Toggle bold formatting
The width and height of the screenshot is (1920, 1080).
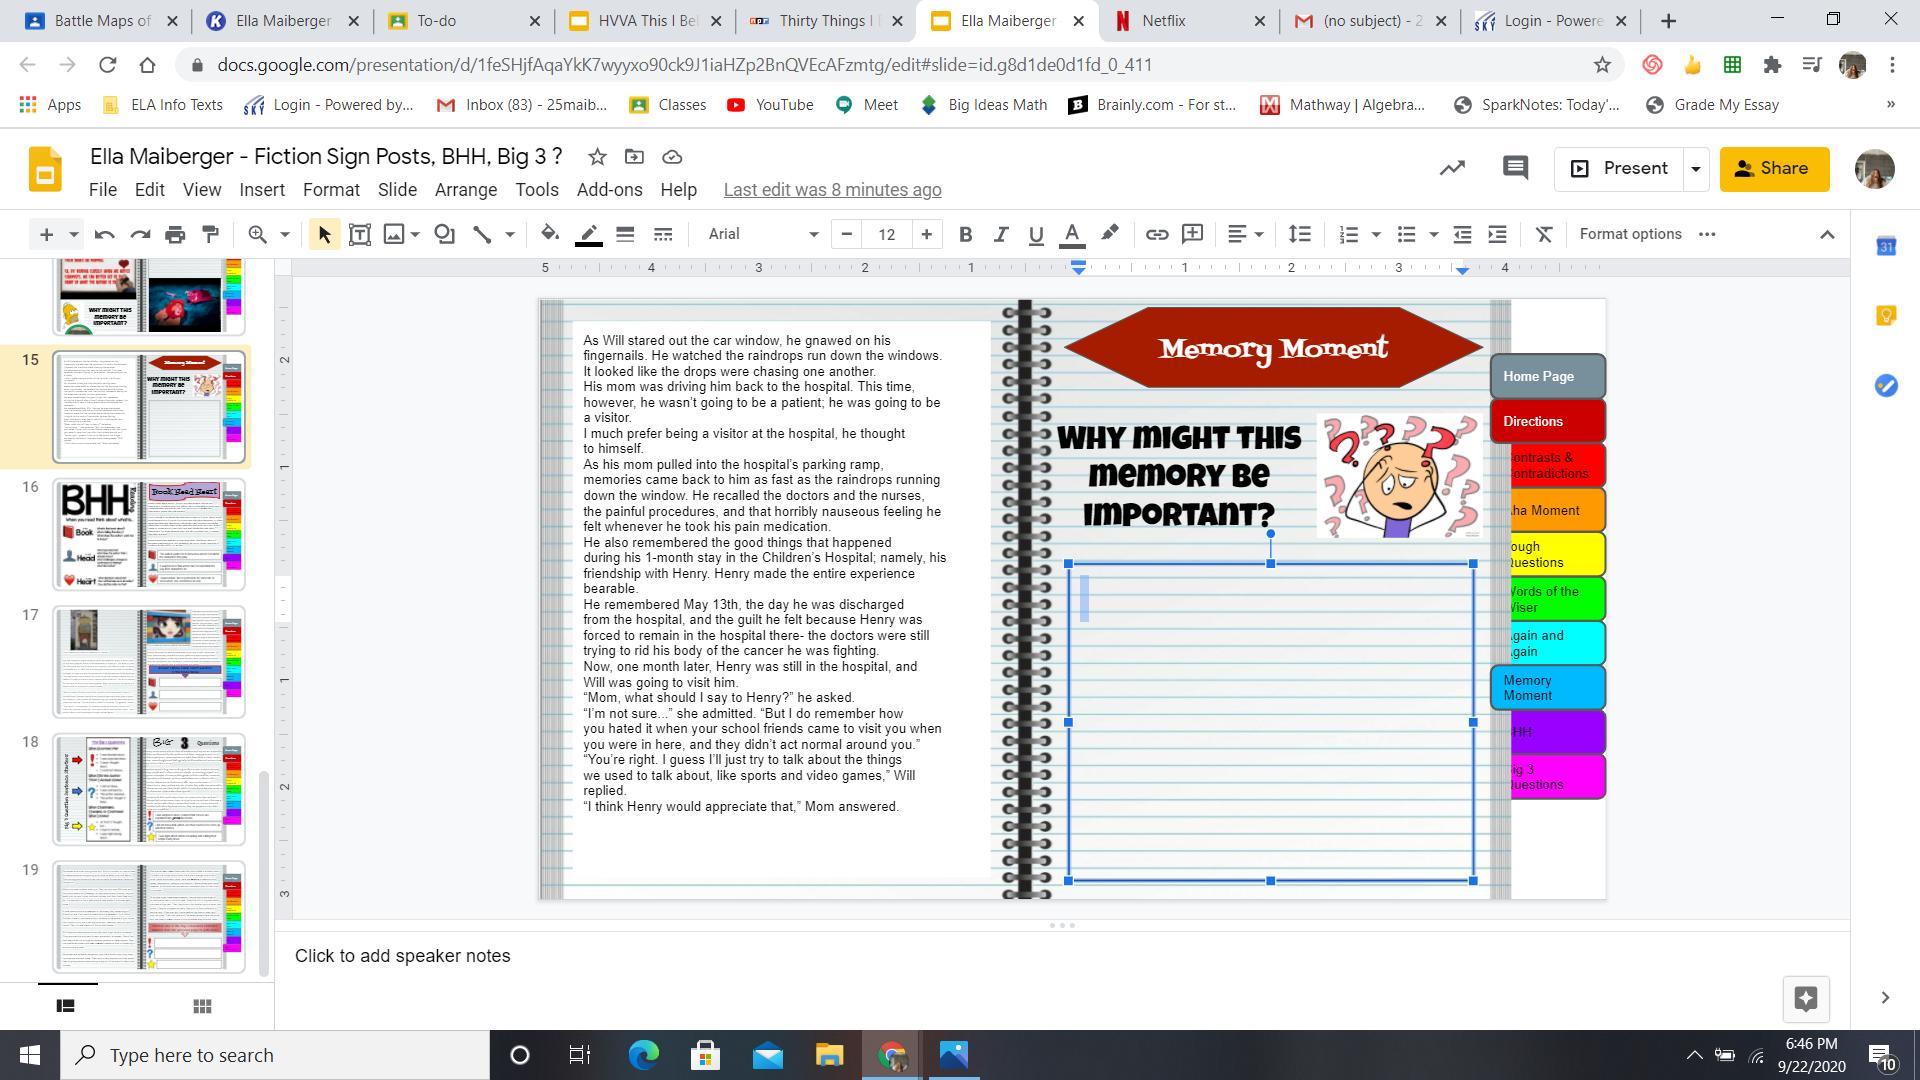965,234
